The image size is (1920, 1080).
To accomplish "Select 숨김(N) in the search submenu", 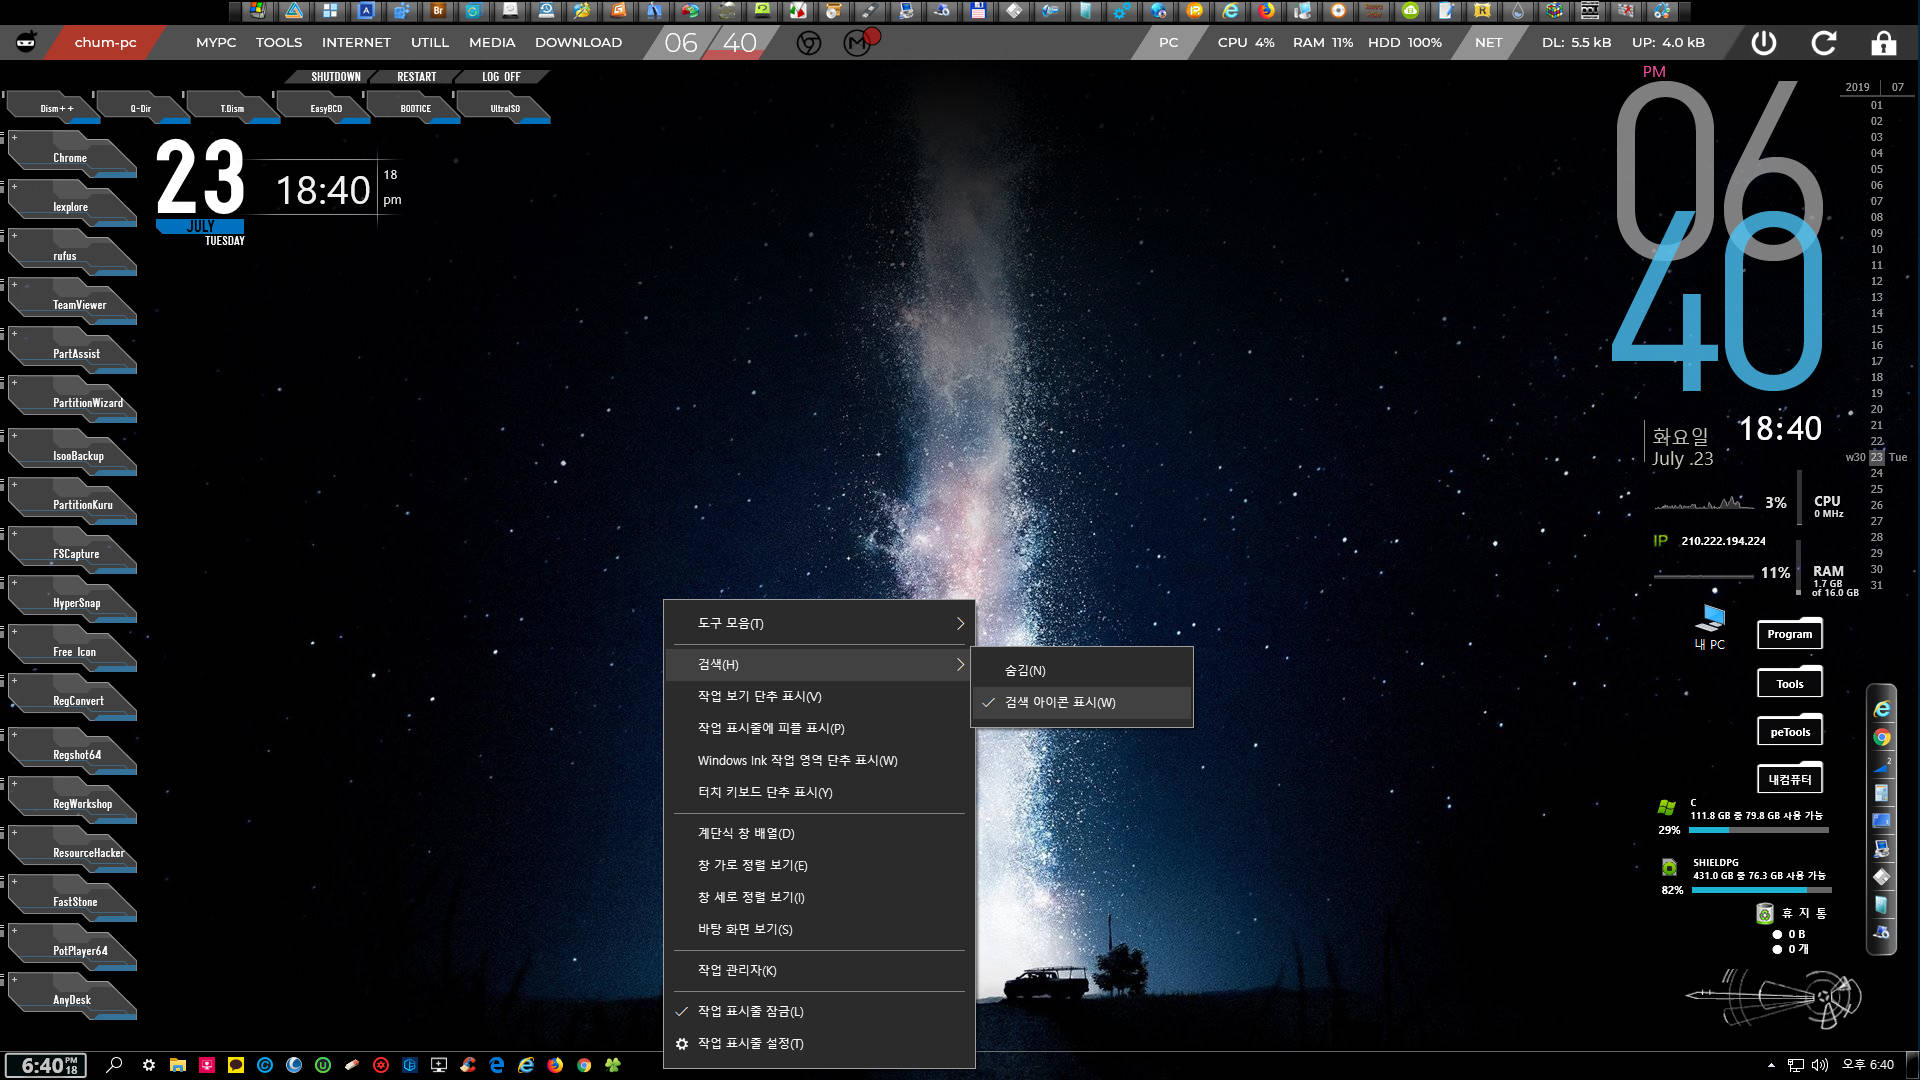I will pos(1082,670).
